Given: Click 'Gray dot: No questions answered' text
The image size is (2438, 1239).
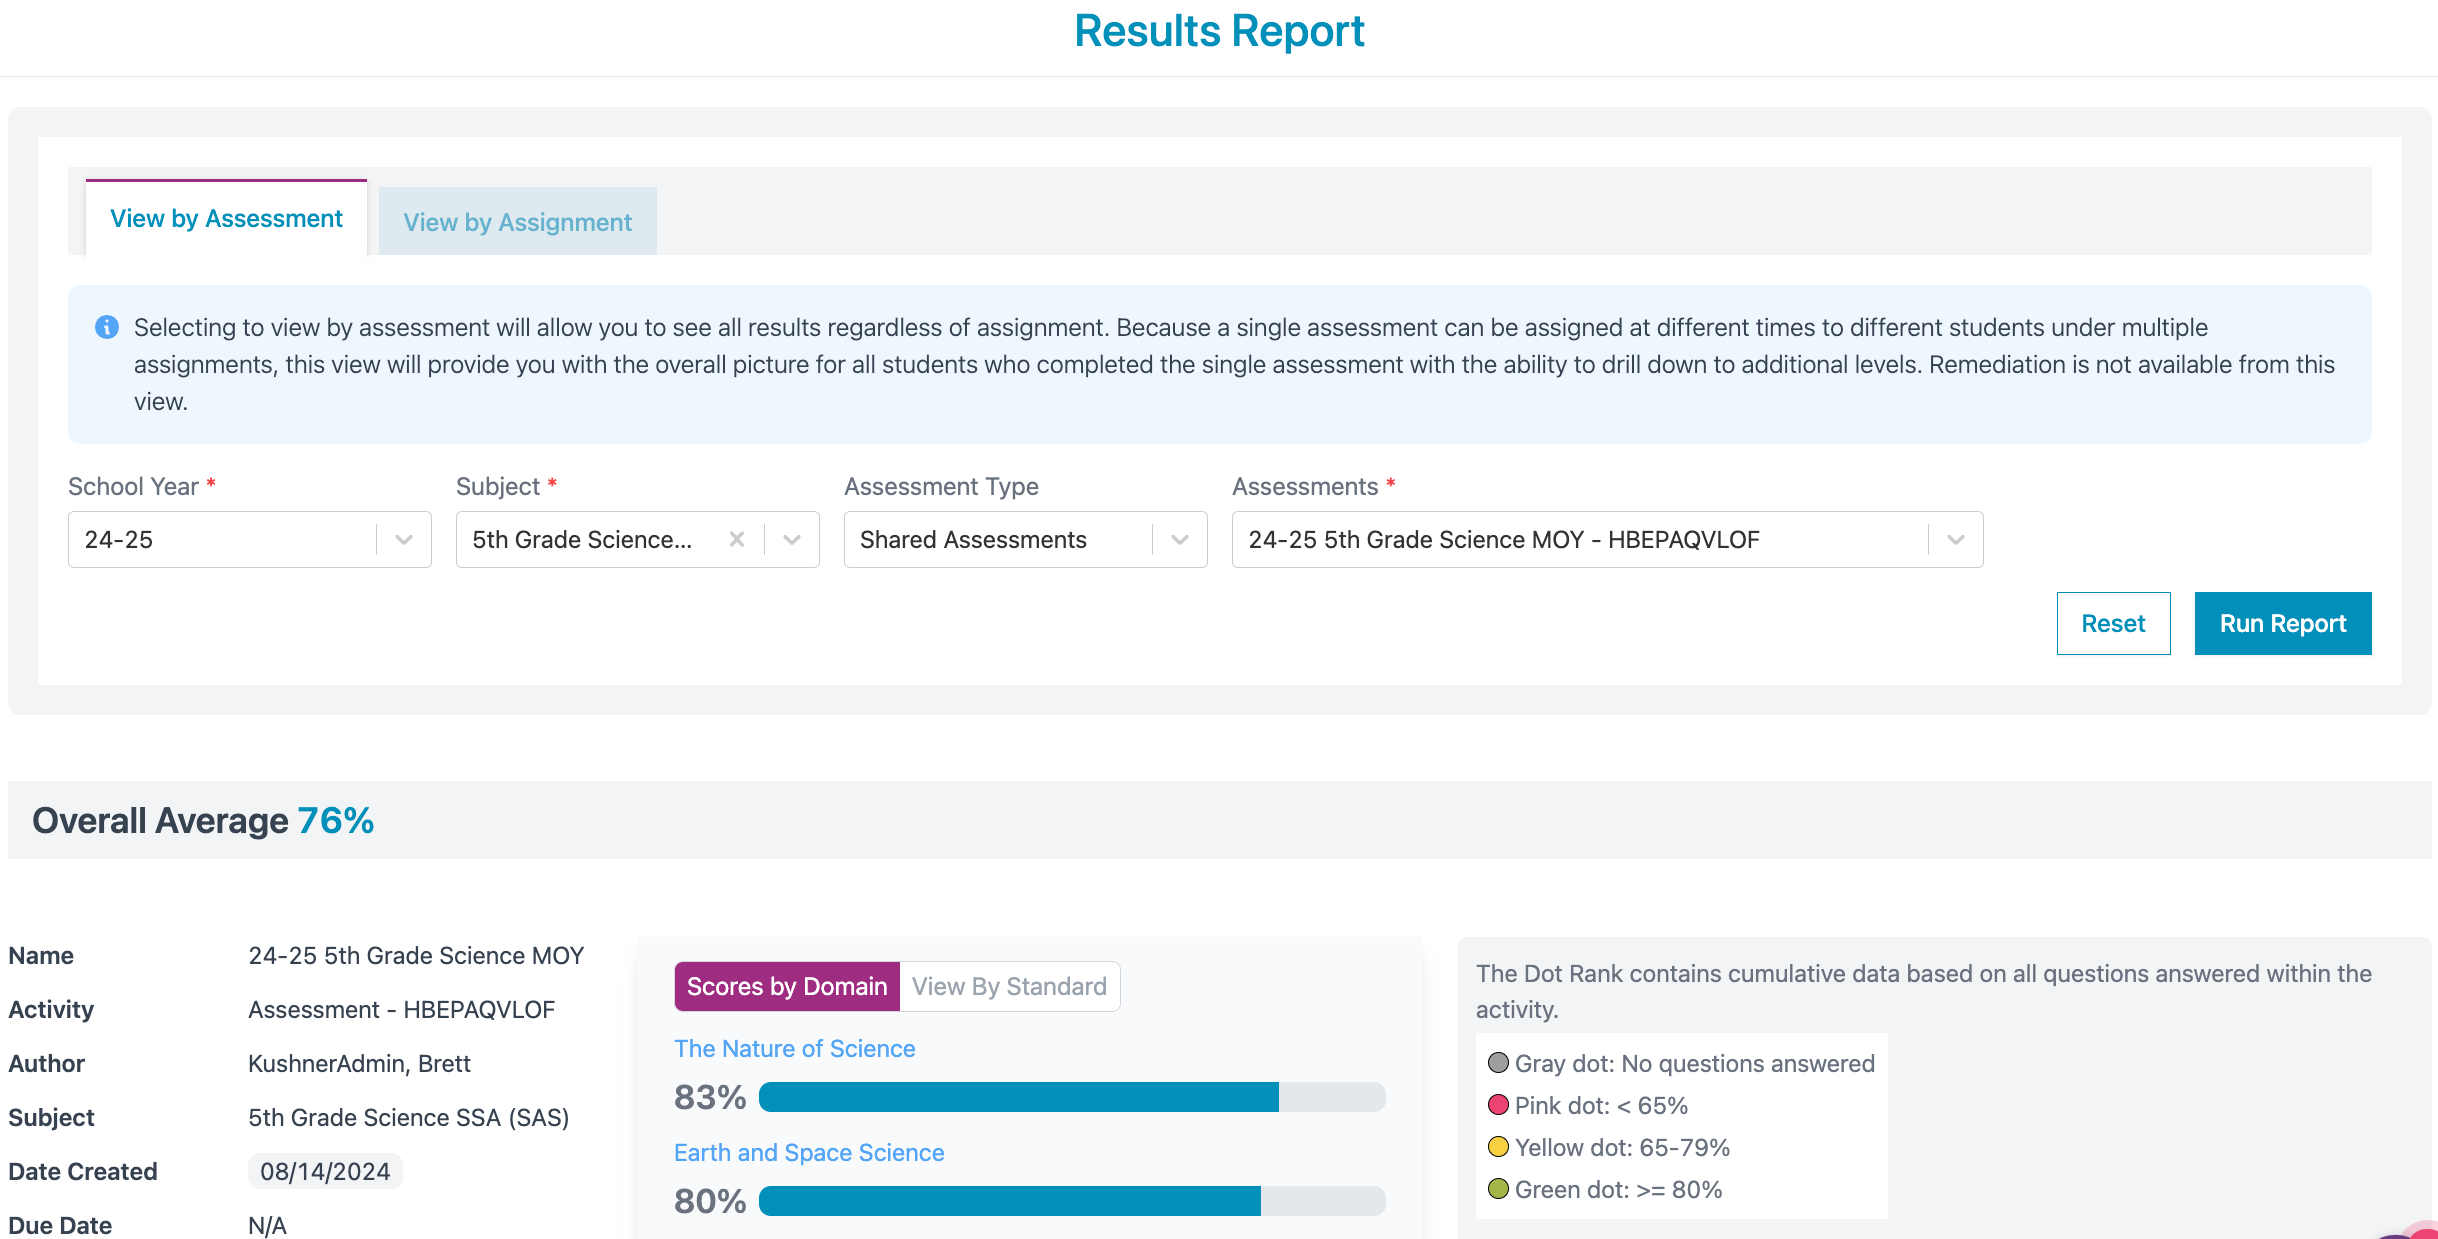Looking at the screenshot, I should (1695, 1063).
